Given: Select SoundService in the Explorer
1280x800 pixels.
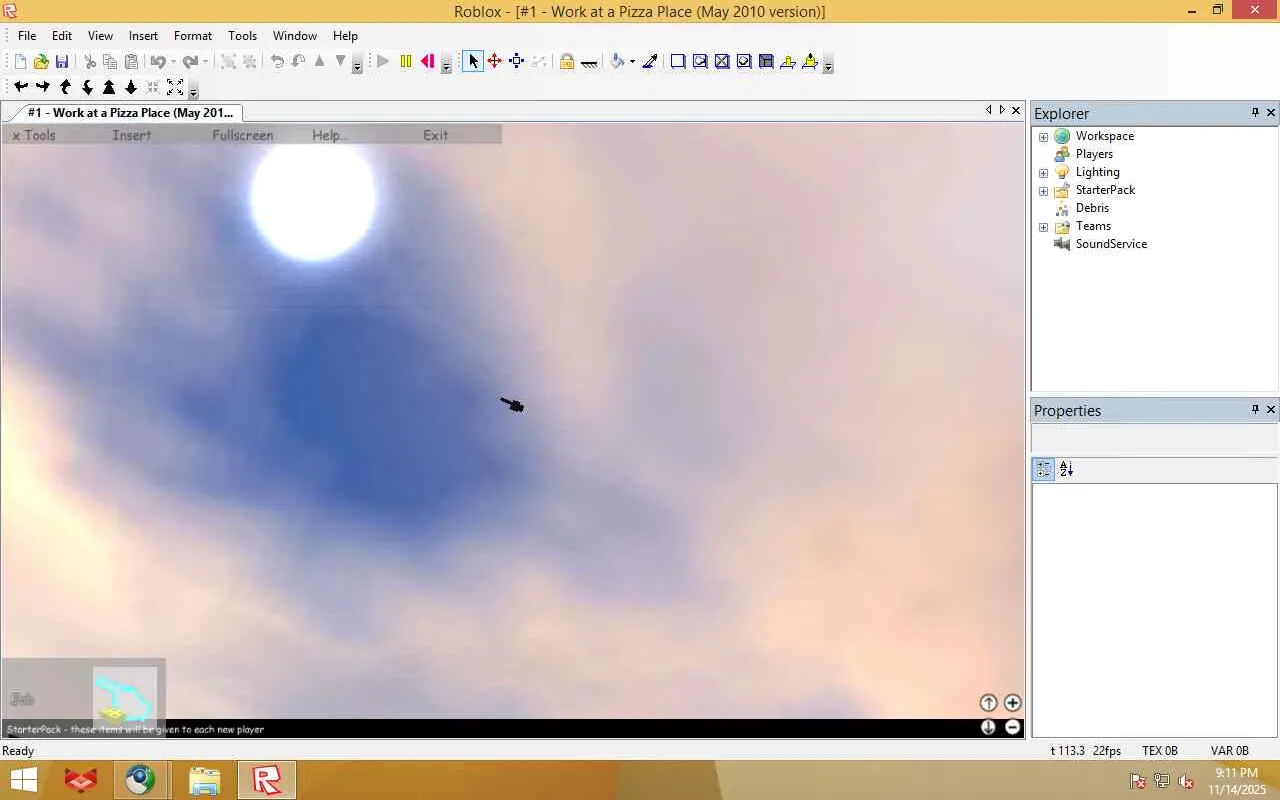Looking at the screenshot, I should point(1111,244).
